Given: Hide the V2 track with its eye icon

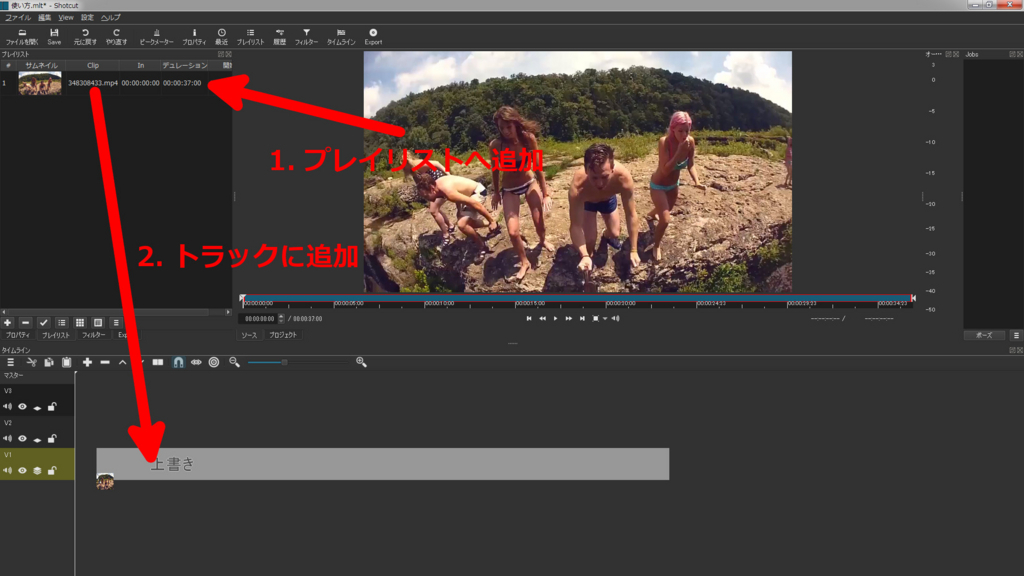Looking at the screenshot, I should click(x=22, y=437).
